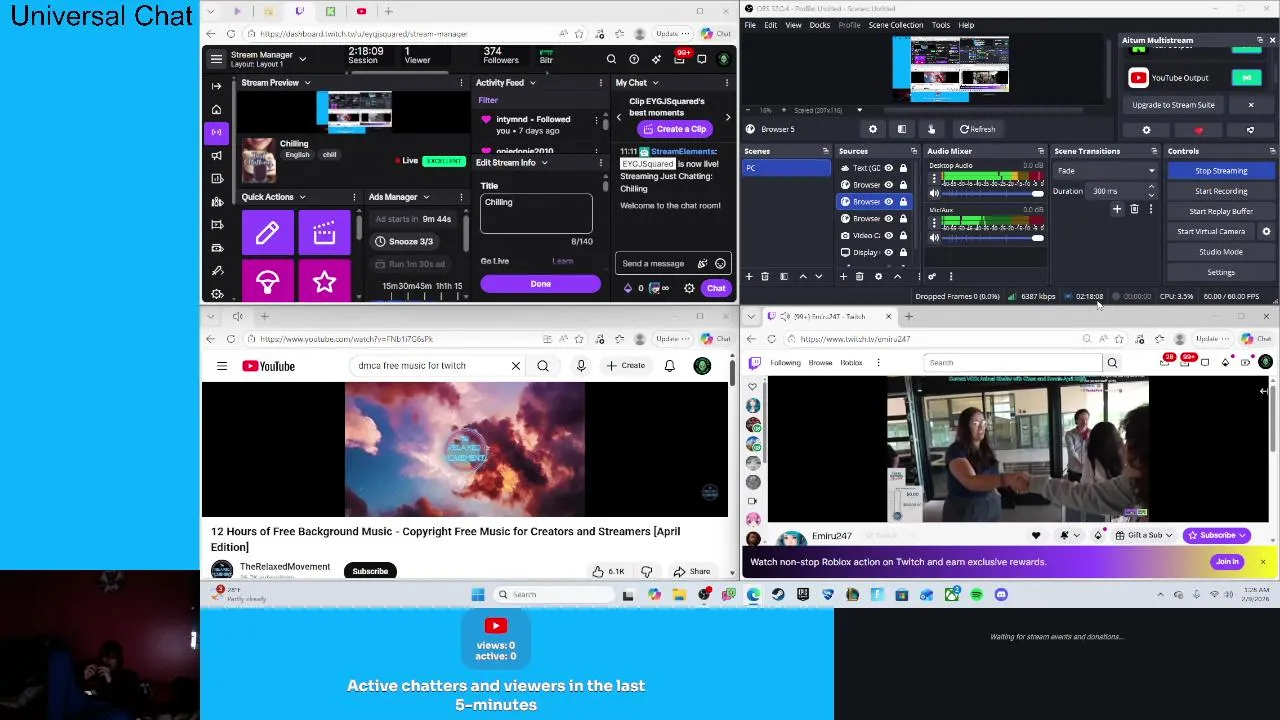The height and width of the screenshot is (720, 1280).
Task: Open the Gift a Sub dropdown on Twitch
Action: pos(1145,535)
